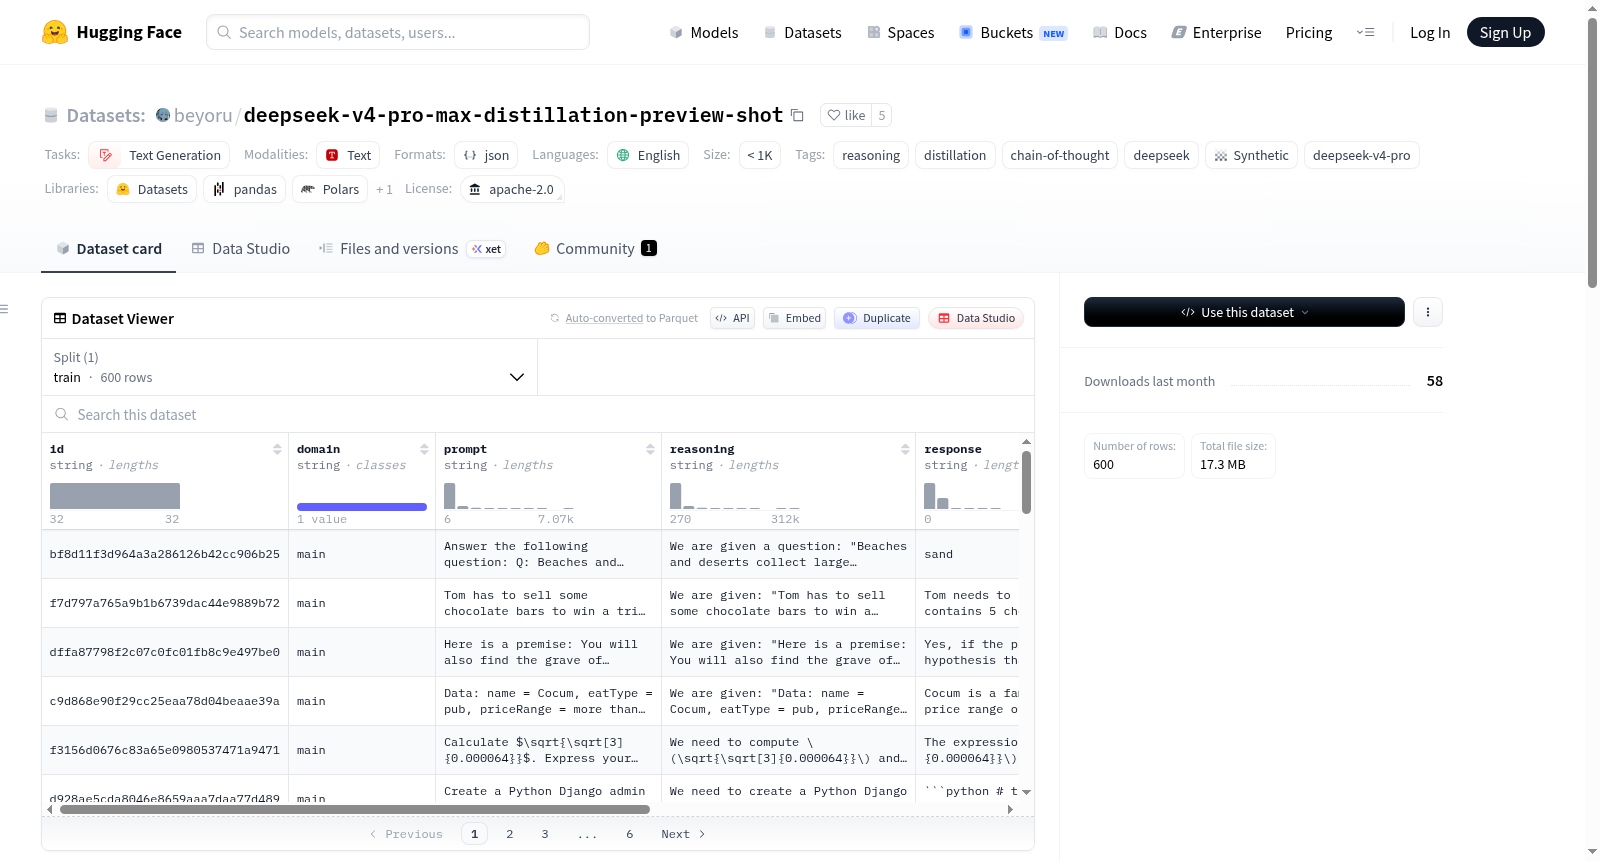Sort the domain column
The height and width of the screenshot is (861, 1600).
(424, 449)
